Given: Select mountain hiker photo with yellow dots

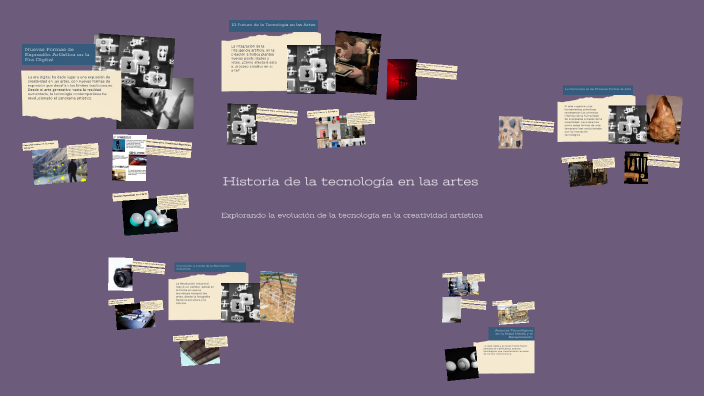Looking at the screenshot, I should click(60, 166).
